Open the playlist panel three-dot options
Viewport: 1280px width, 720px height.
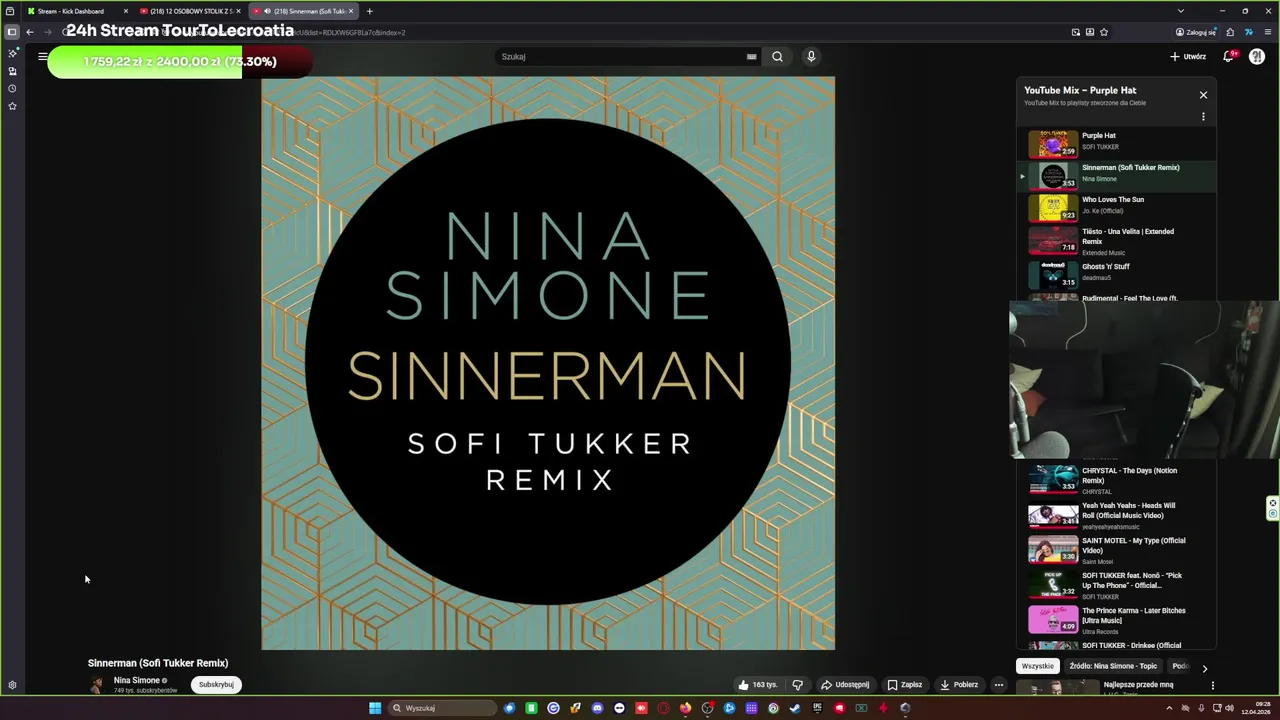tap(1203, 117)
